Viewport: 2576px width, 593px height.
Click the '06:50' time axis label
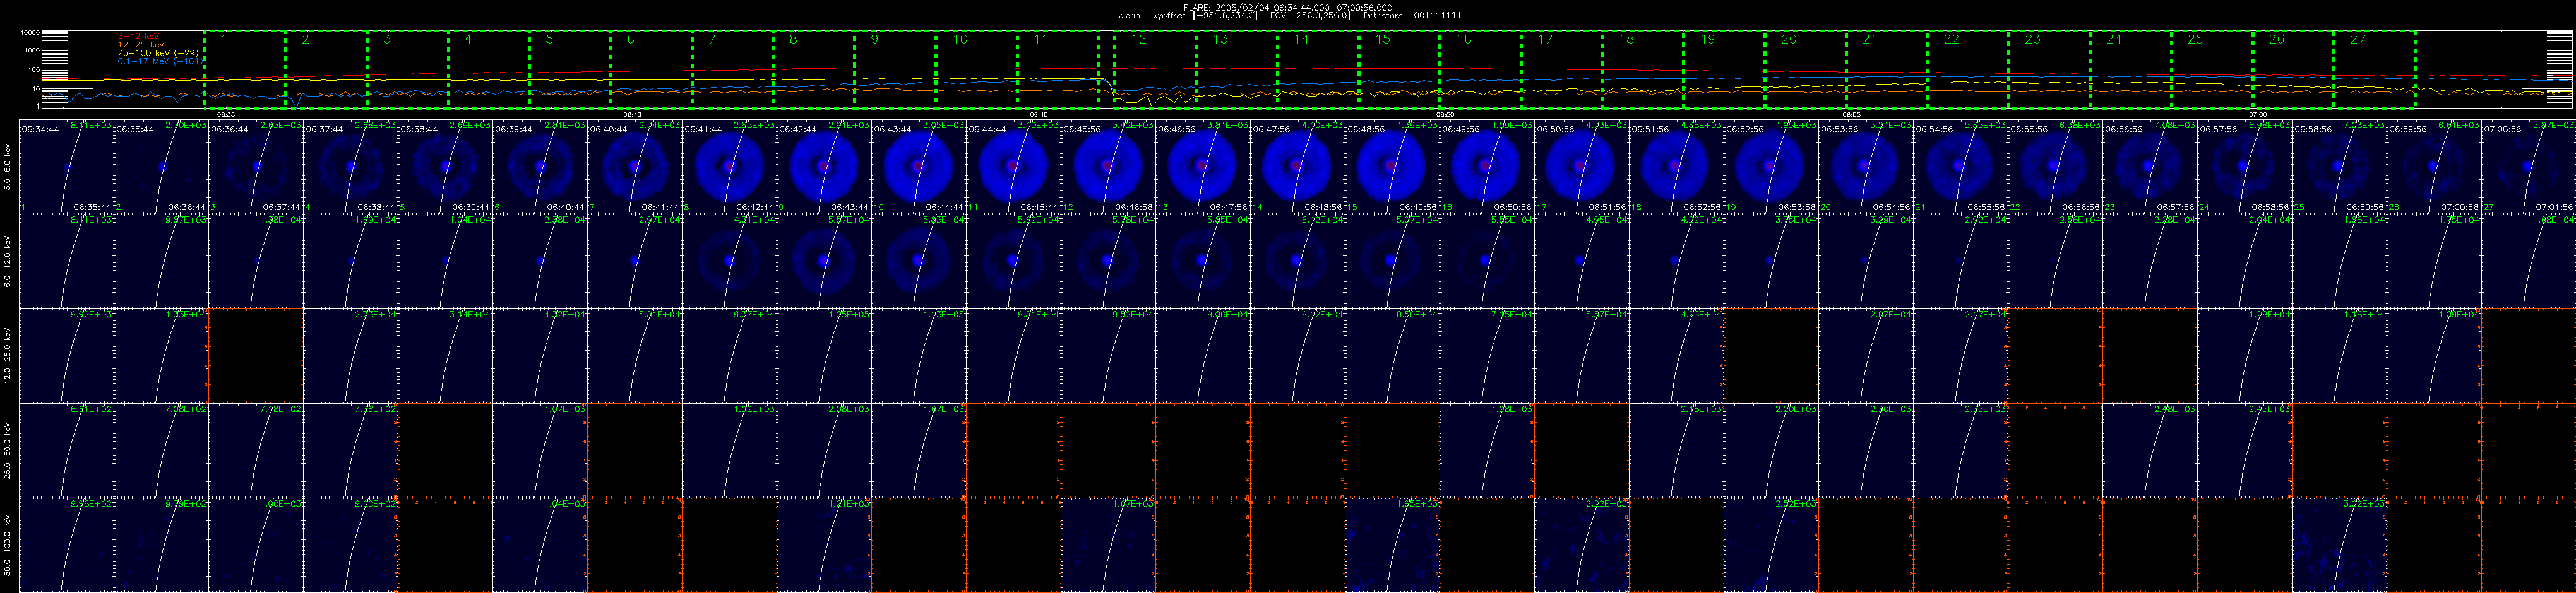pyautogui.click(x=1445, y=114)
